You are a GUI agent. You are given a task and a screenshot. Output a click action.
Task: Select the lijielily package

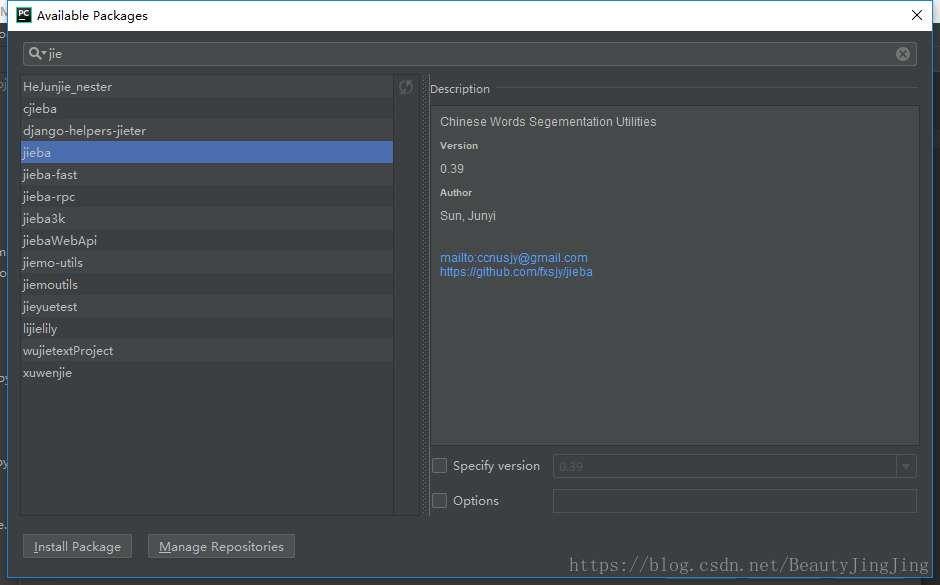pos(207,328)
